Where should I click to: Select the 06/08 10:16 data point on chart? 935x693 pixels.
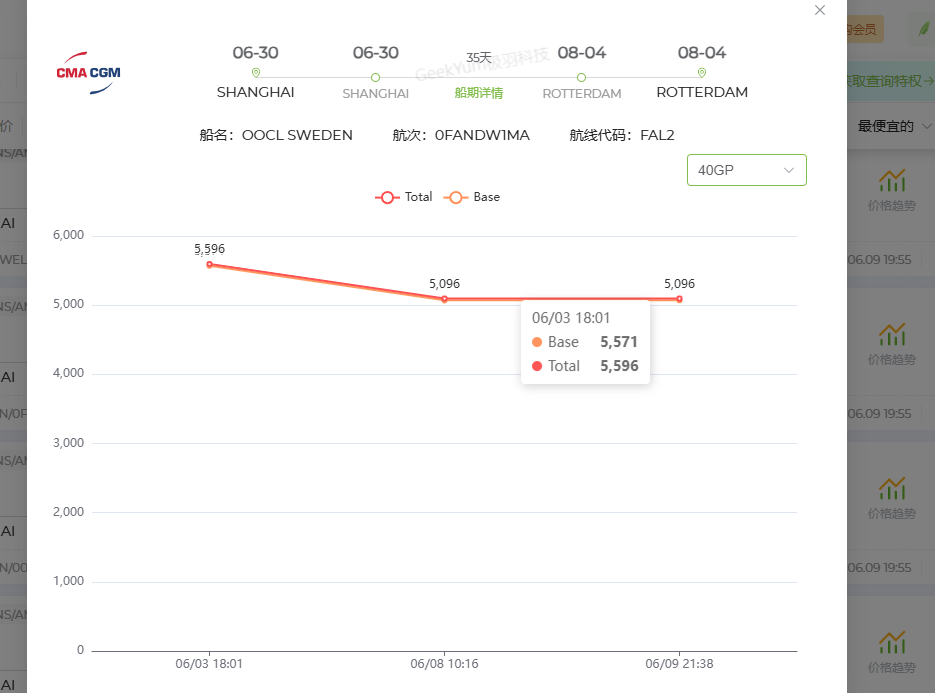[444, 299]
